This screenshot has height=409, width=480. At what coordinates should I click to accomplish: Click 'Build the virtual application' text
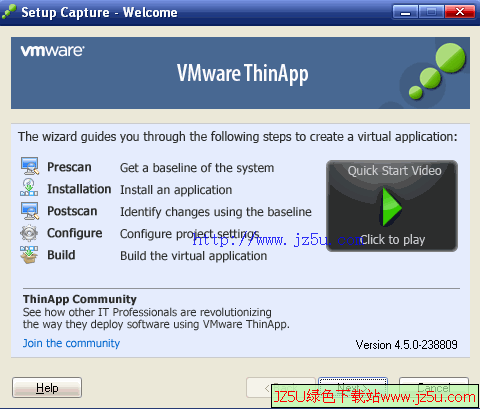click(193, 256)
